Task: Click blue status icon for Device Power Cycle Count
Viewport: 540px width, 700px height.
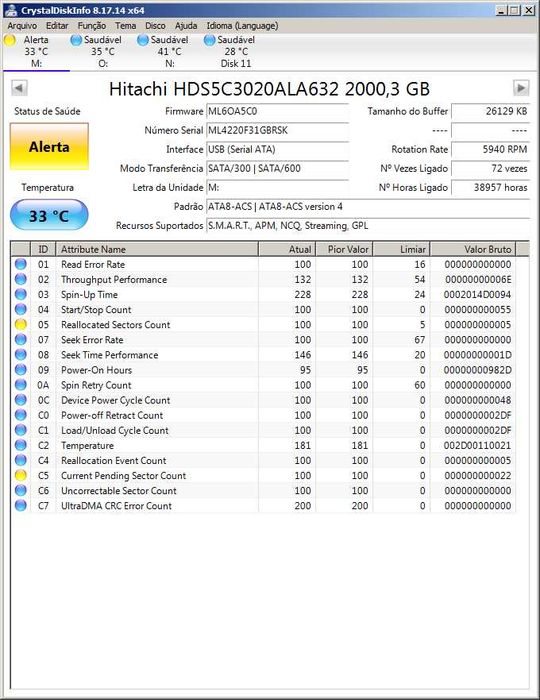Action: [21, 400]
